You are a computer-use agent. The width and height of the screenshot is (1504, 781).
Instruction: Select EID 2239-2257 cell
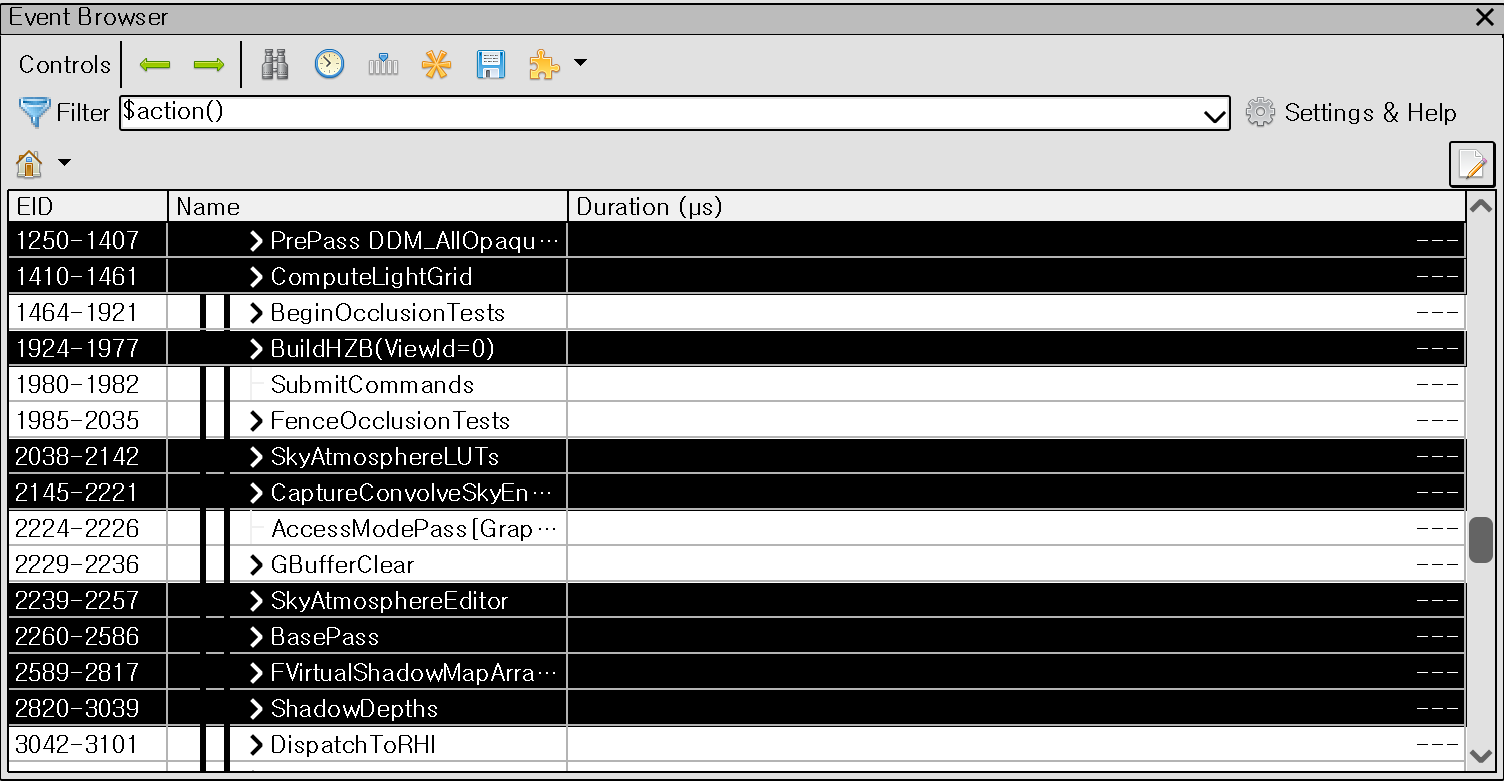(88, 601)
